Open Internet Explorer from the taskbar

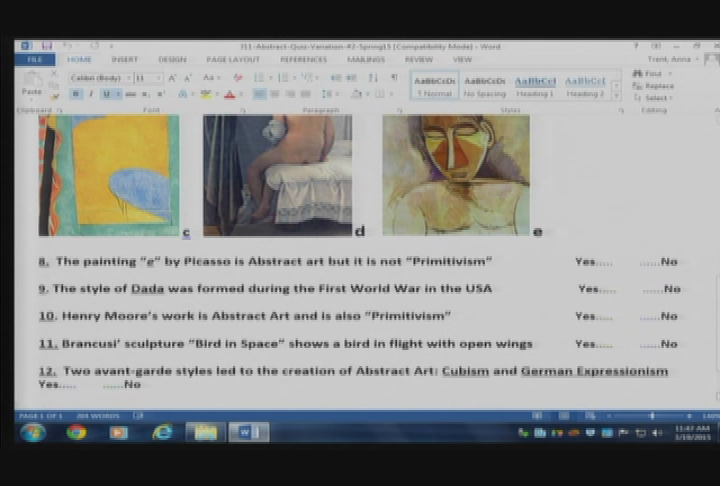[162, 432]
